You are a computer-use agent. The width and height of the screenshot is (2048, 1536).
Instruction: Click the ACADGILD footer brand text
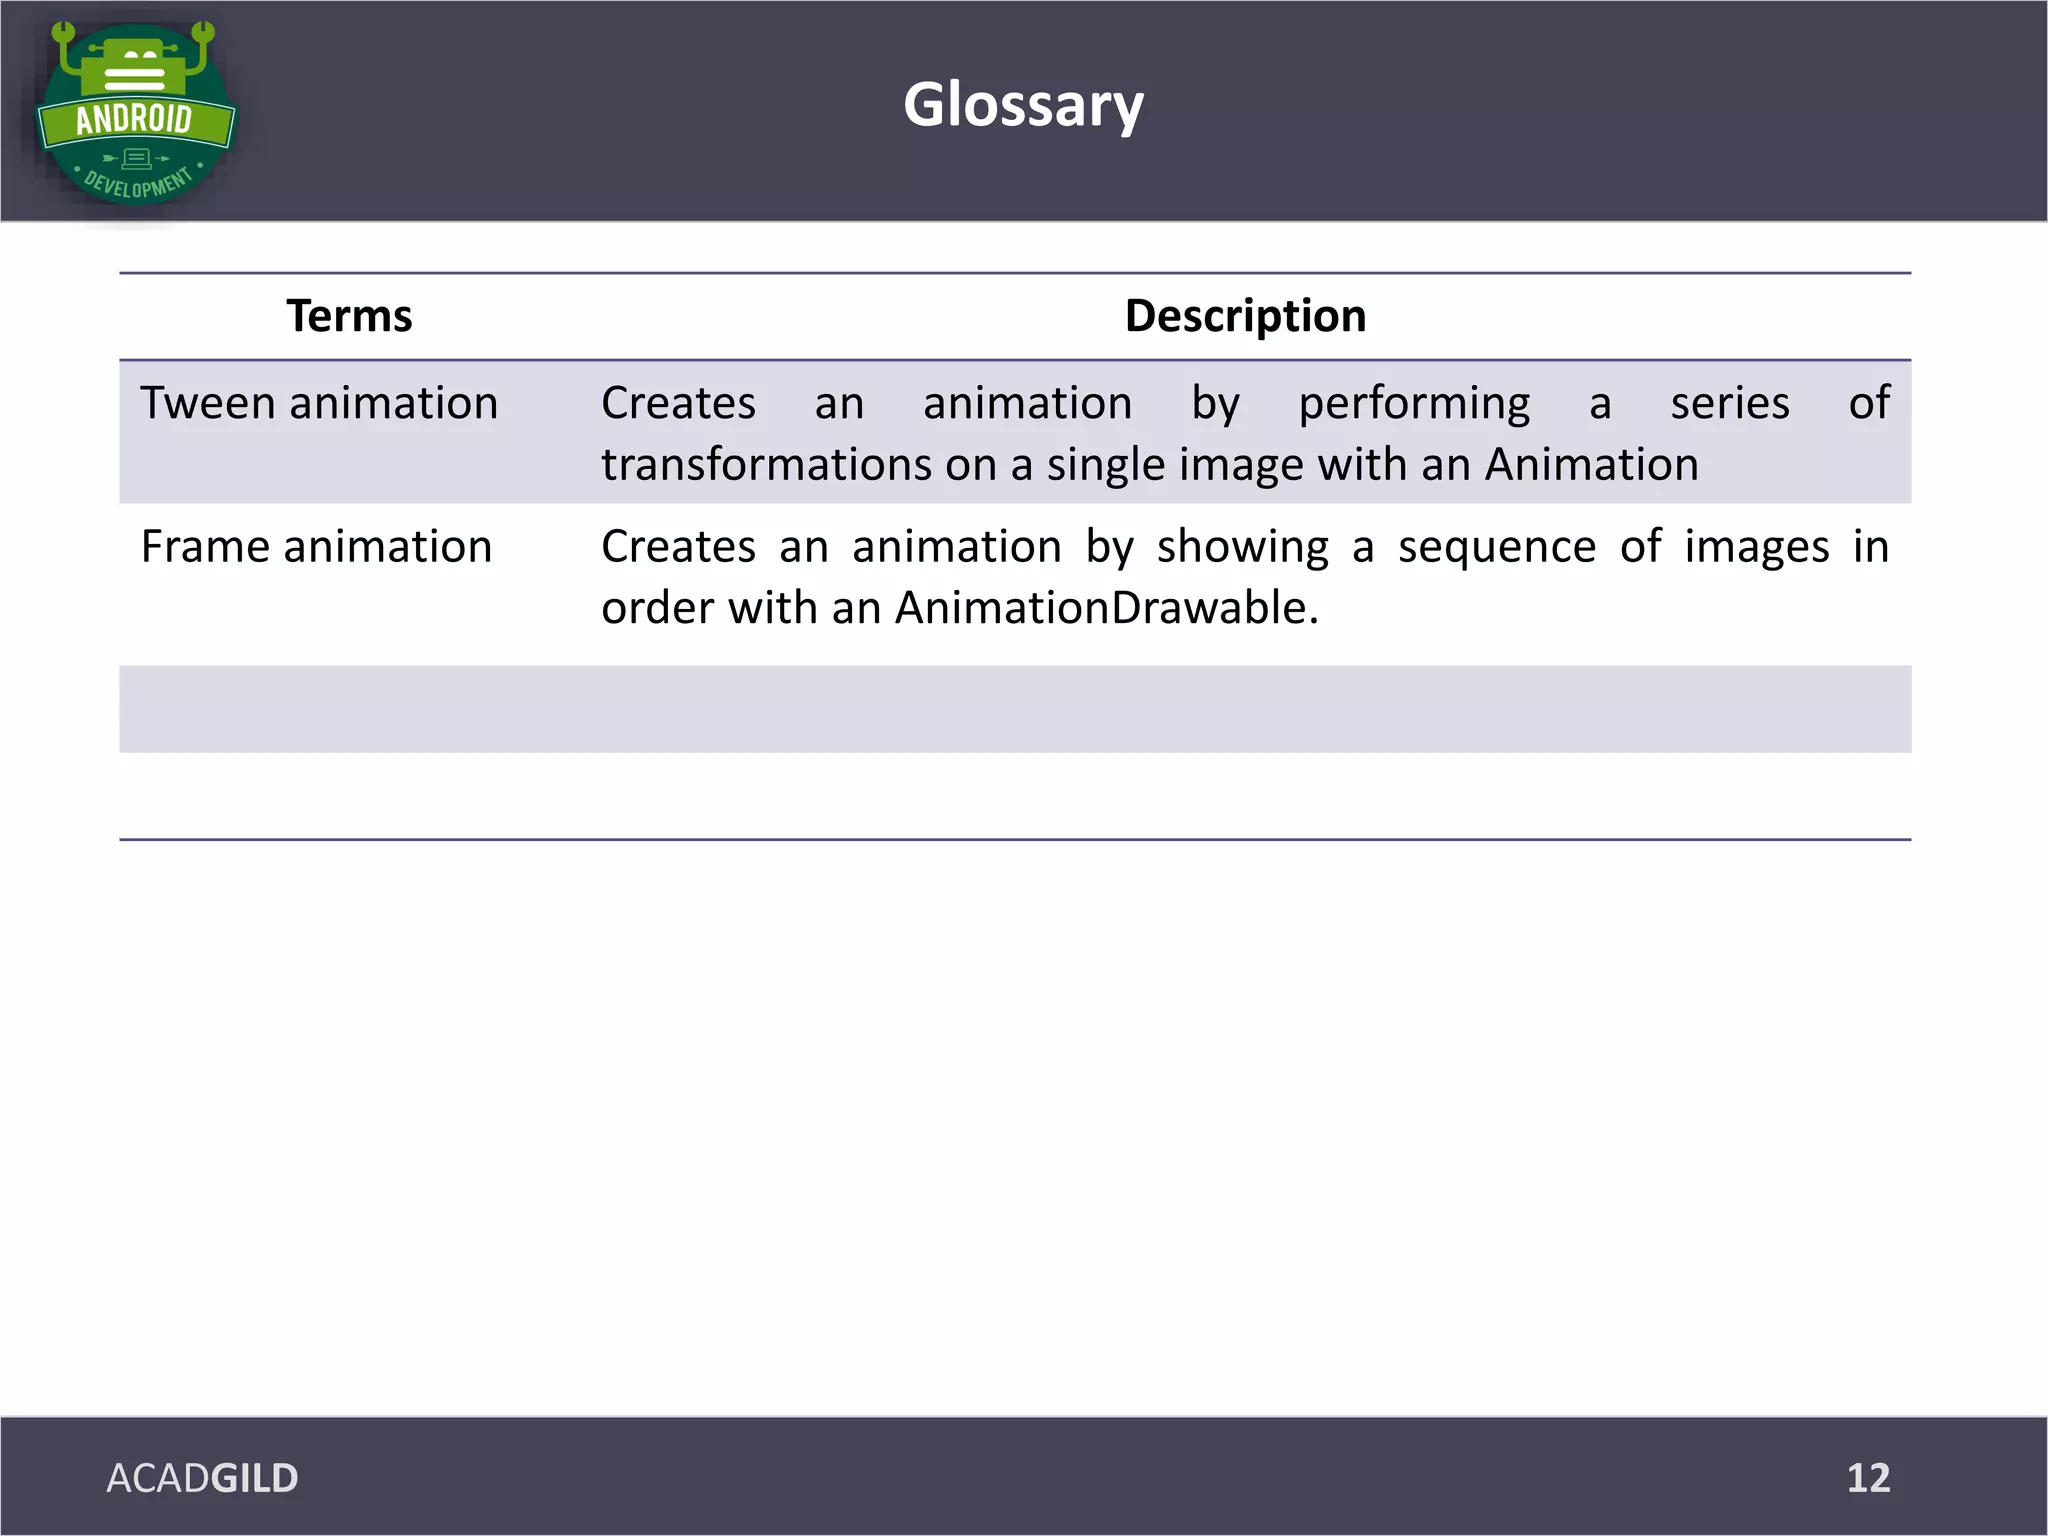202,1478
